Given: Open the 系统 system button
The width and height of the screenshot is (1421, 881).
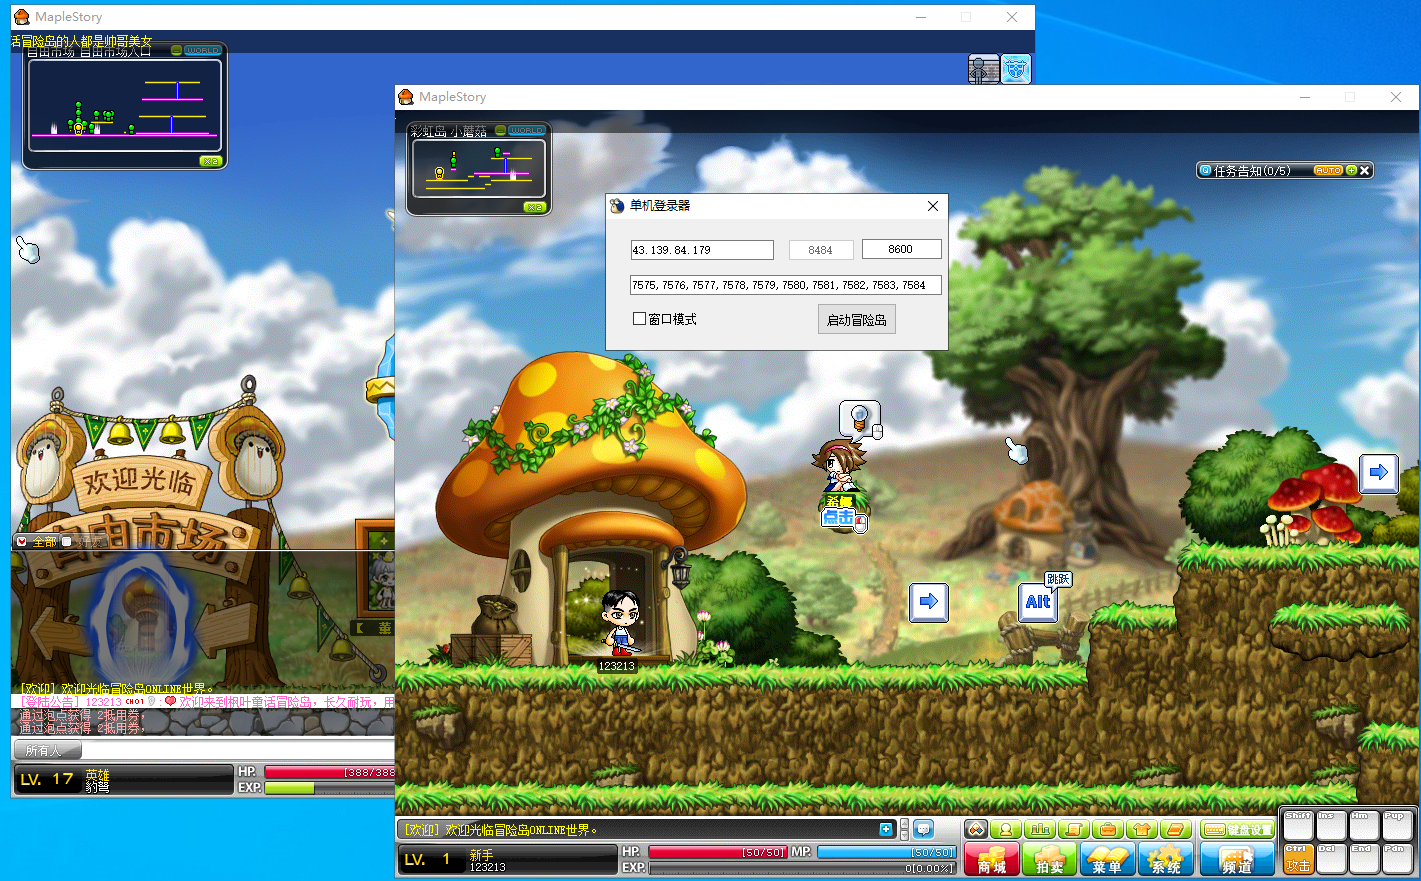Looking at the screenshot, I should (1165, 859).
